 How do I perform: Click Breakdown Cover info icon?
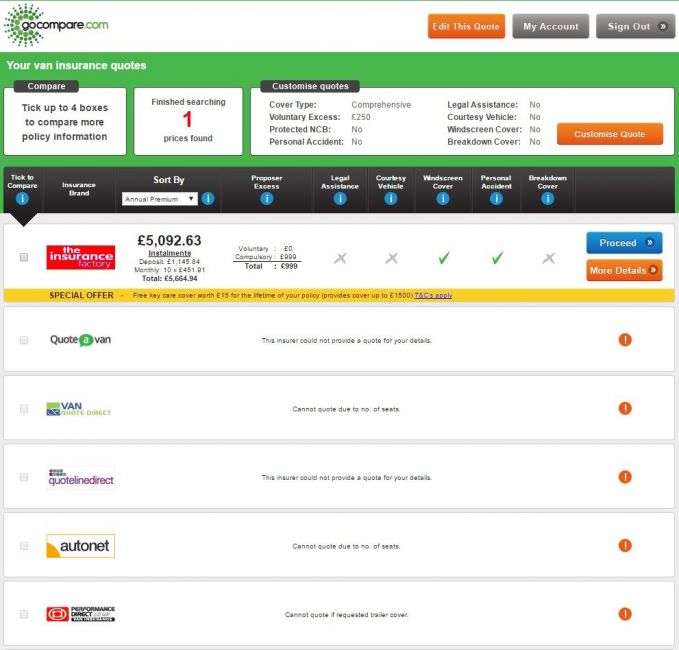[547, 199]
